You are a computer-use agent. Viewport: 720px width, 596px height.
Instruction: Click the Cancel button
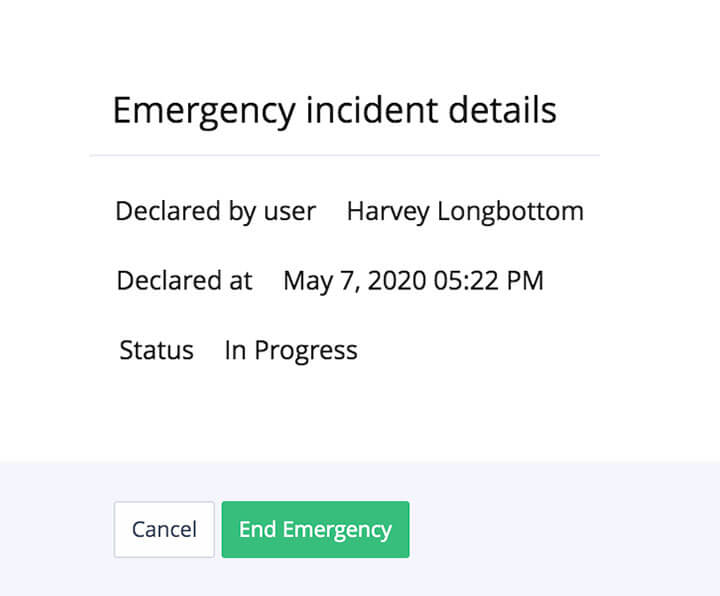(164, 529)
